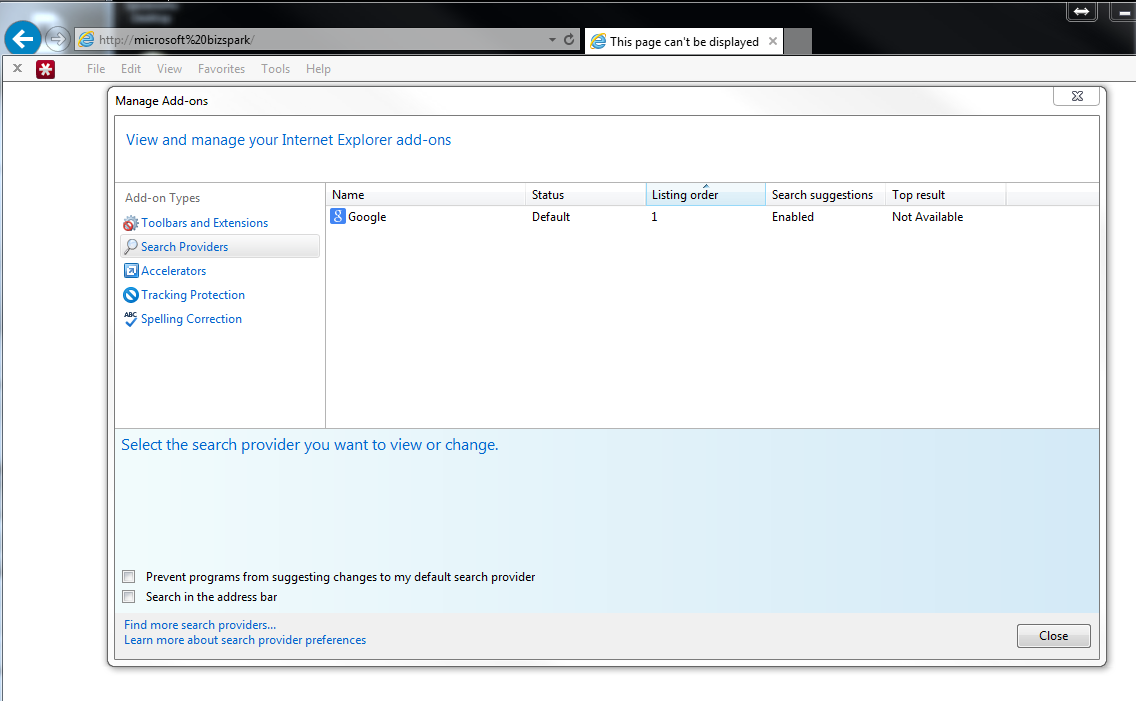Click the Accelerators icon
The width and height of the screenshot is (1136, 701).
point(131,271)
